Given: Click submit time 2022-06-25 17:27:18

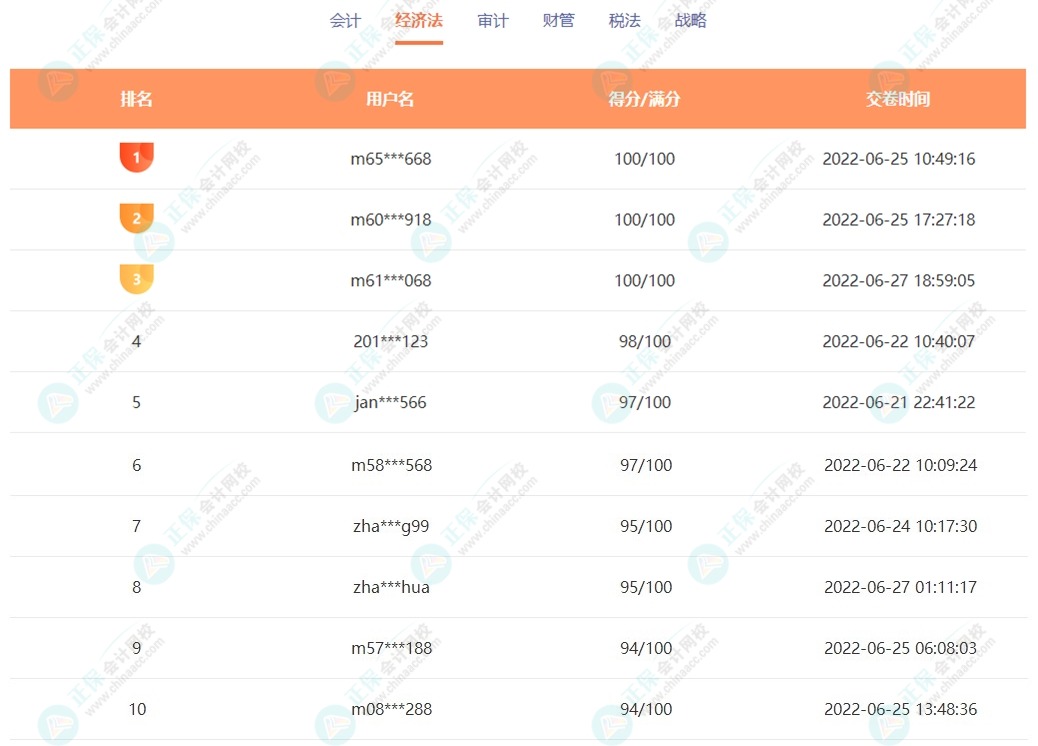Looking at the screenshot, I should click(x=899, y=220).
